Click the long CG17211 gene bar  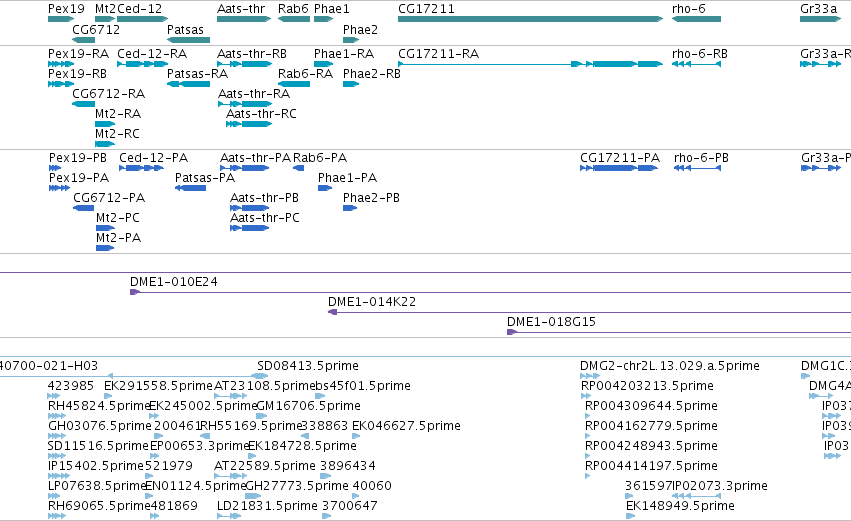[x=530, y=19]
